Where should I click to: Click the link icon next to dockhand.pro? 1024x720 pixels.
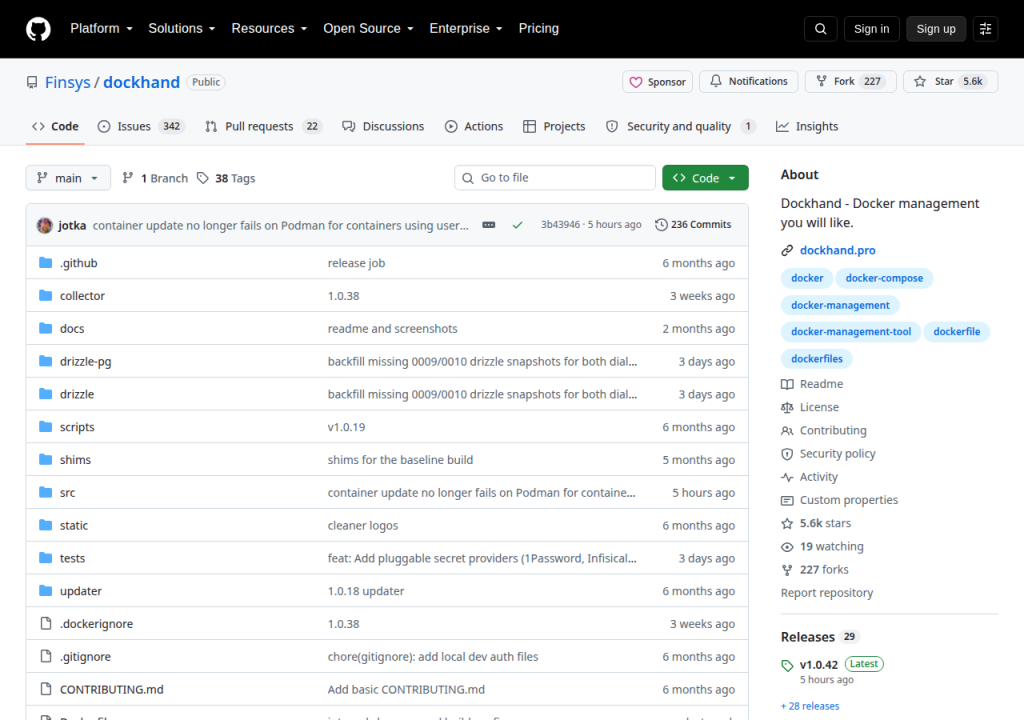click(x=787, y=250)
